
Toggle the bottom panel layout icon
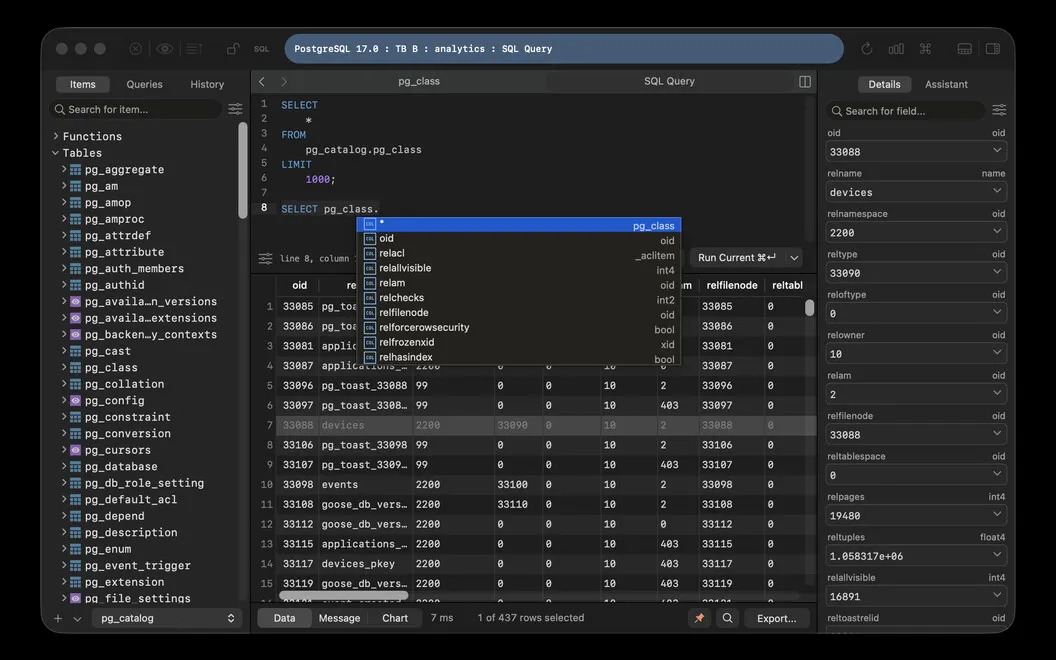[x=964, y=48]
